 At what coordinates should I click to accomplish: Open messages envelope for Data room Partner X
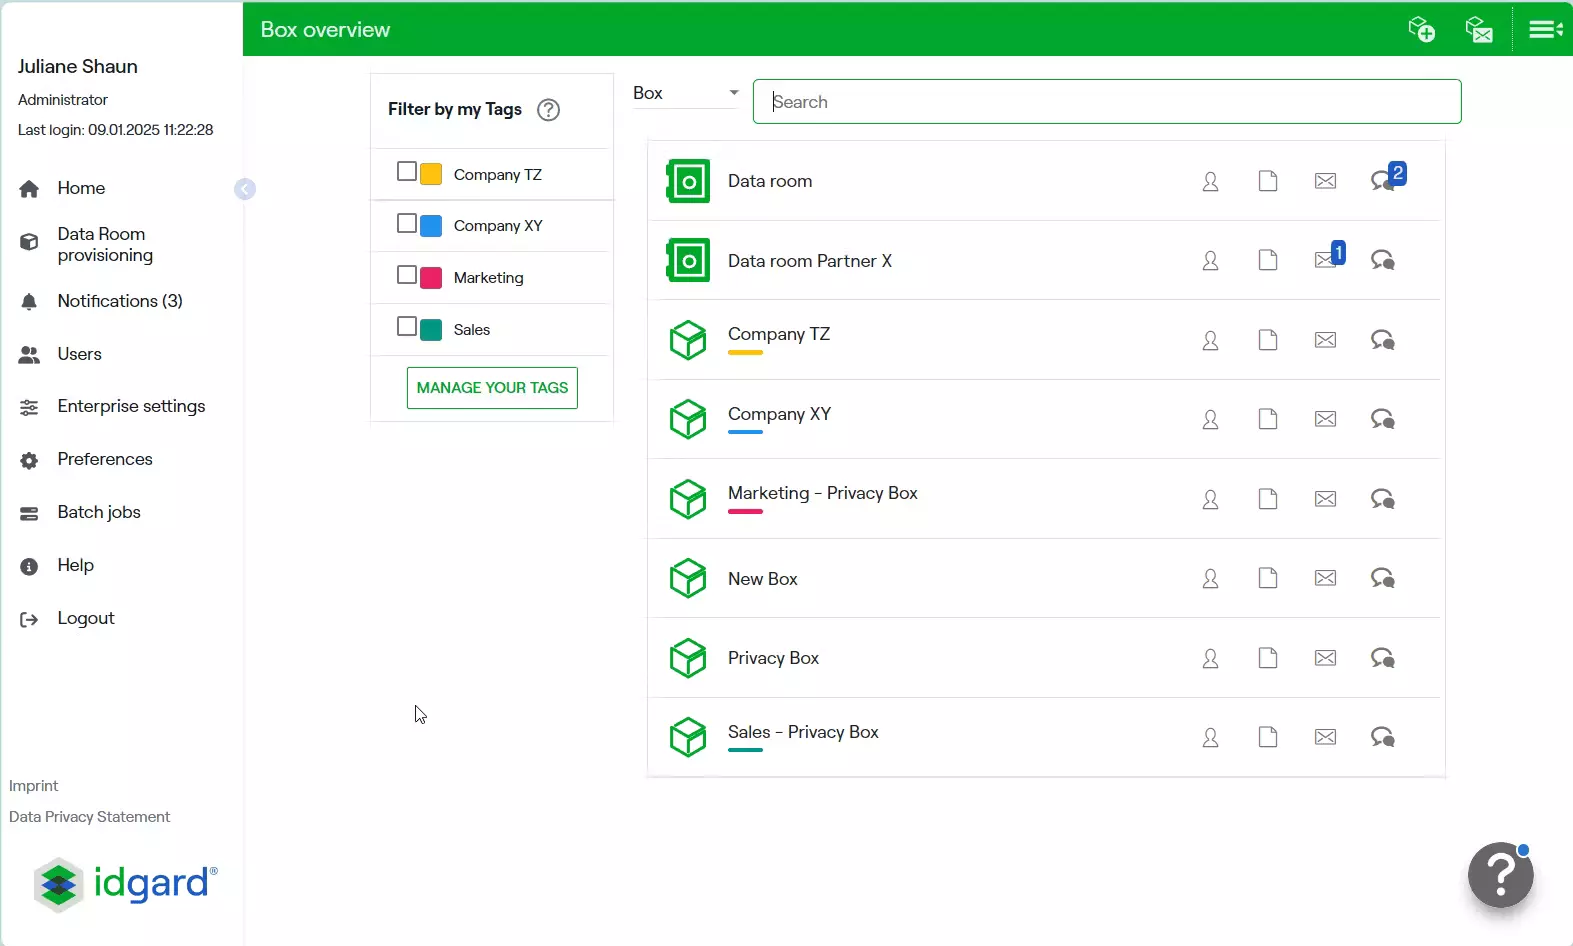pos(1326,260)
